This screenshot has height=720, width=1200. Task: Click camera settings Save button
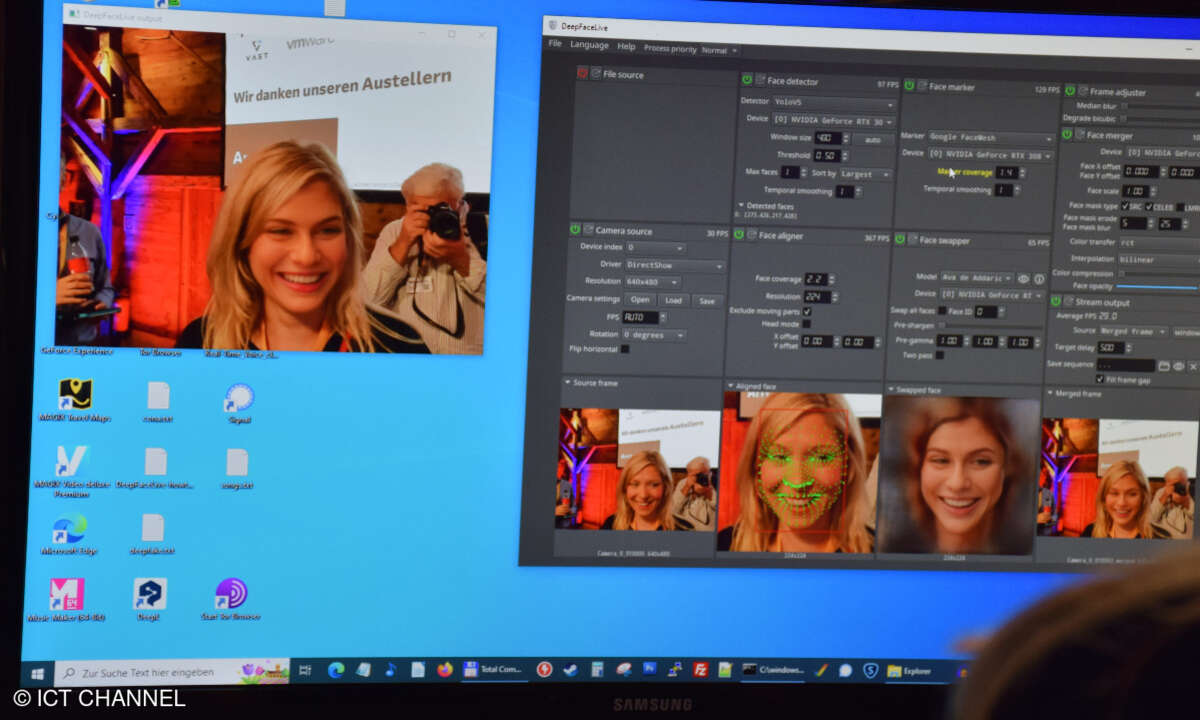[x=707, y=300]
